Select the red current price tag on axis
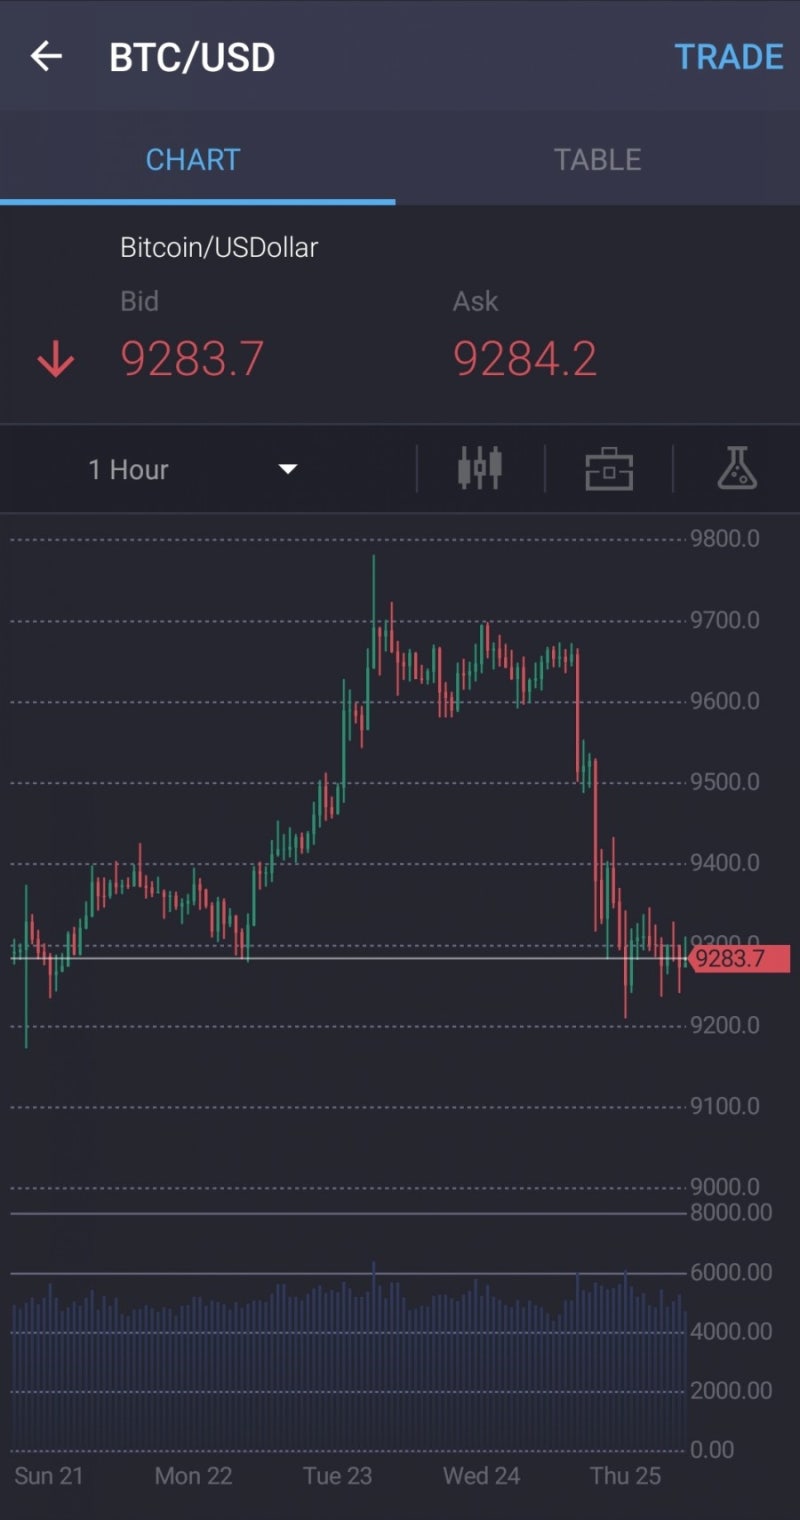The image size is (800, 1520). [x=740, y=957]
